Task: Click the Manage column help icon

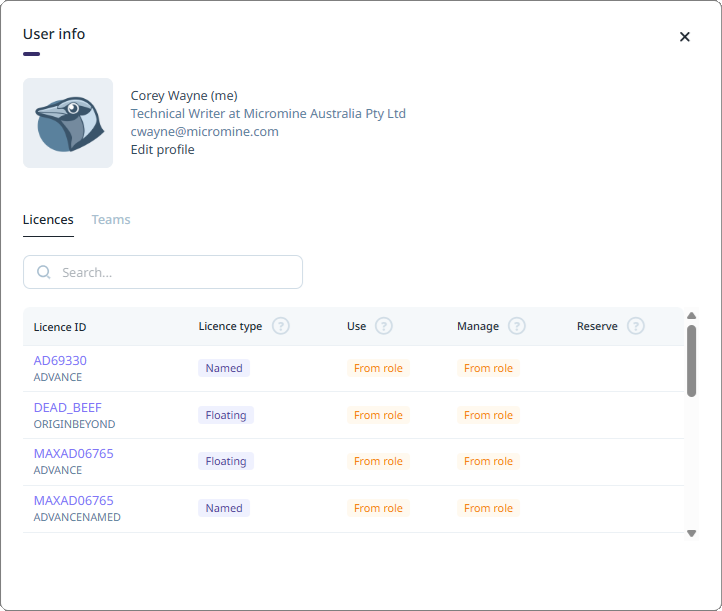Action: pyautogui.click(x=517, y=326)
